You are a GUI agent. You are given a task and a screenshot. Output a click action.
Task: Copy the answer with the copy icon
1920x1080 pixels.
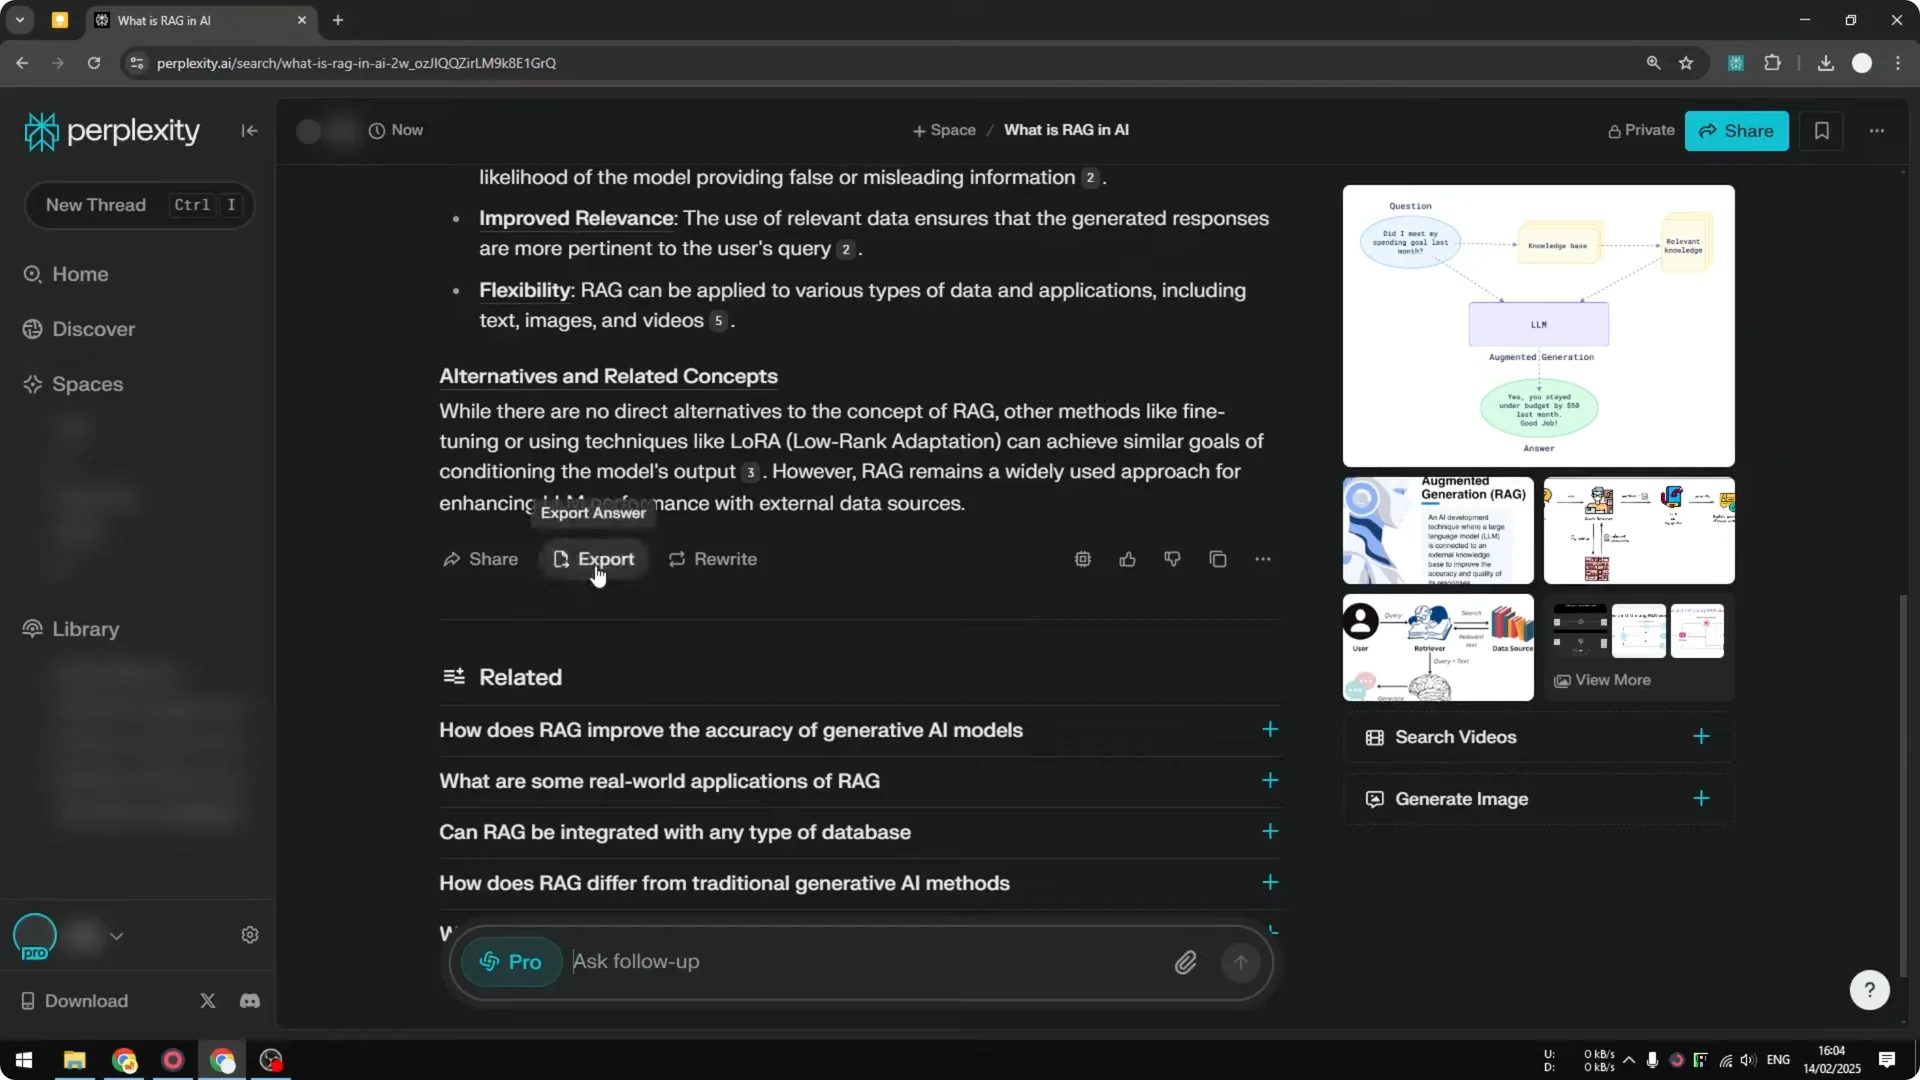tap(1217, 559)
